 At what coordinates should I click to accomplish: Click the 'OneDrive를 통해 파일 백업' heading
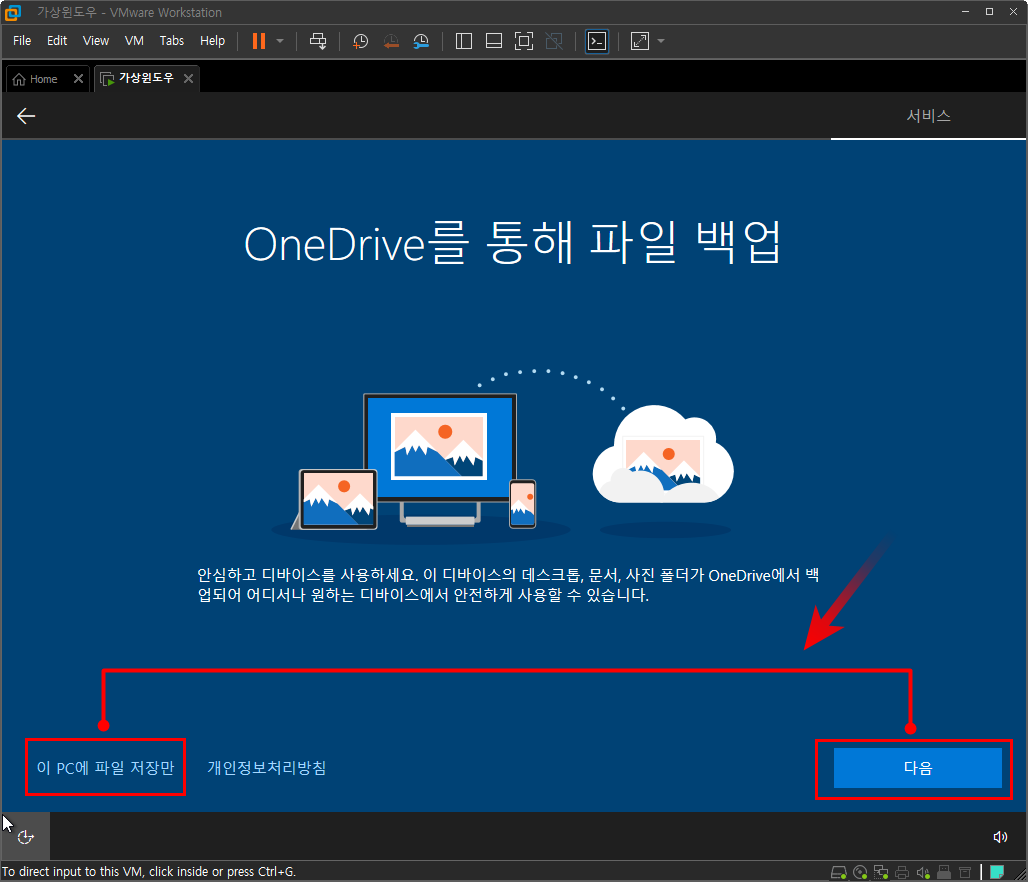[x=513, y=243]
